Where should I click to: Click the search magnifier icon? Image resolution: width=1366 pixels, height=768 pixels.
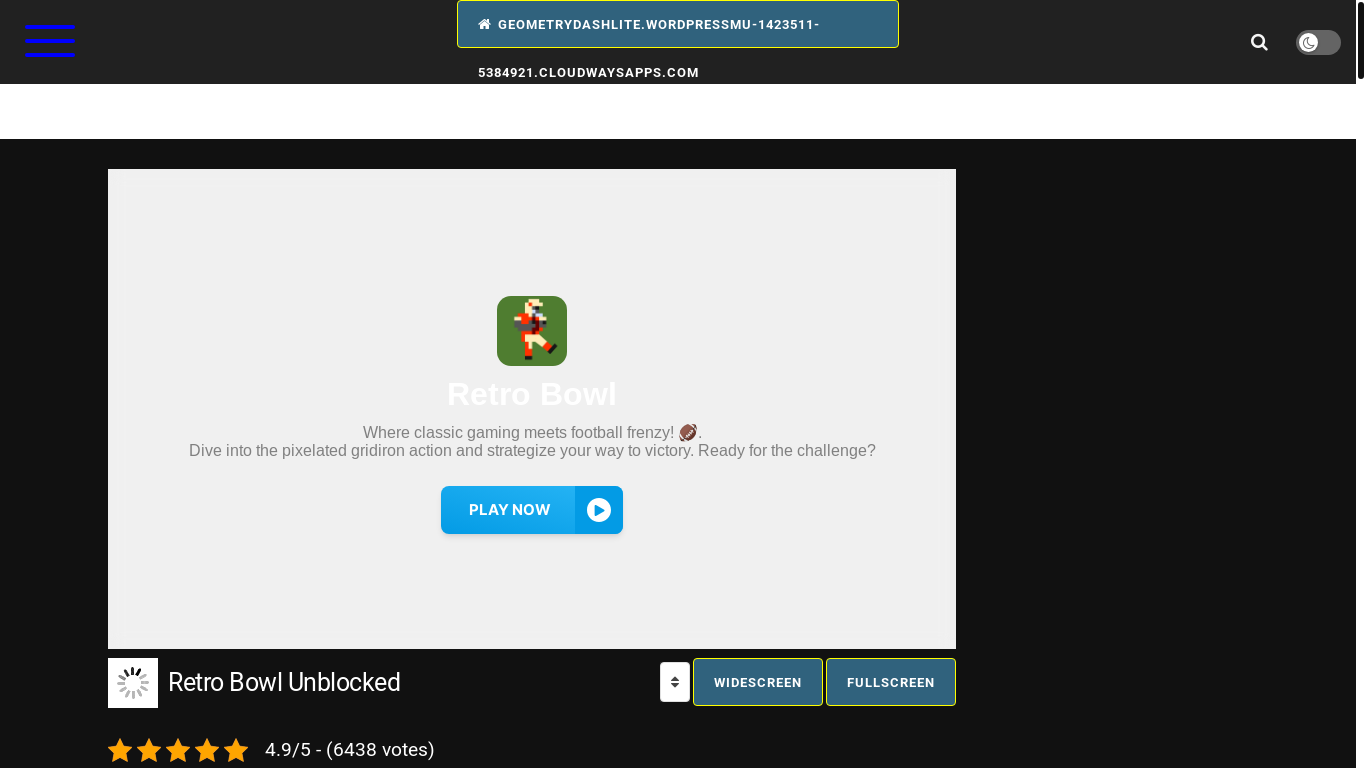[x=1259, y=42]
